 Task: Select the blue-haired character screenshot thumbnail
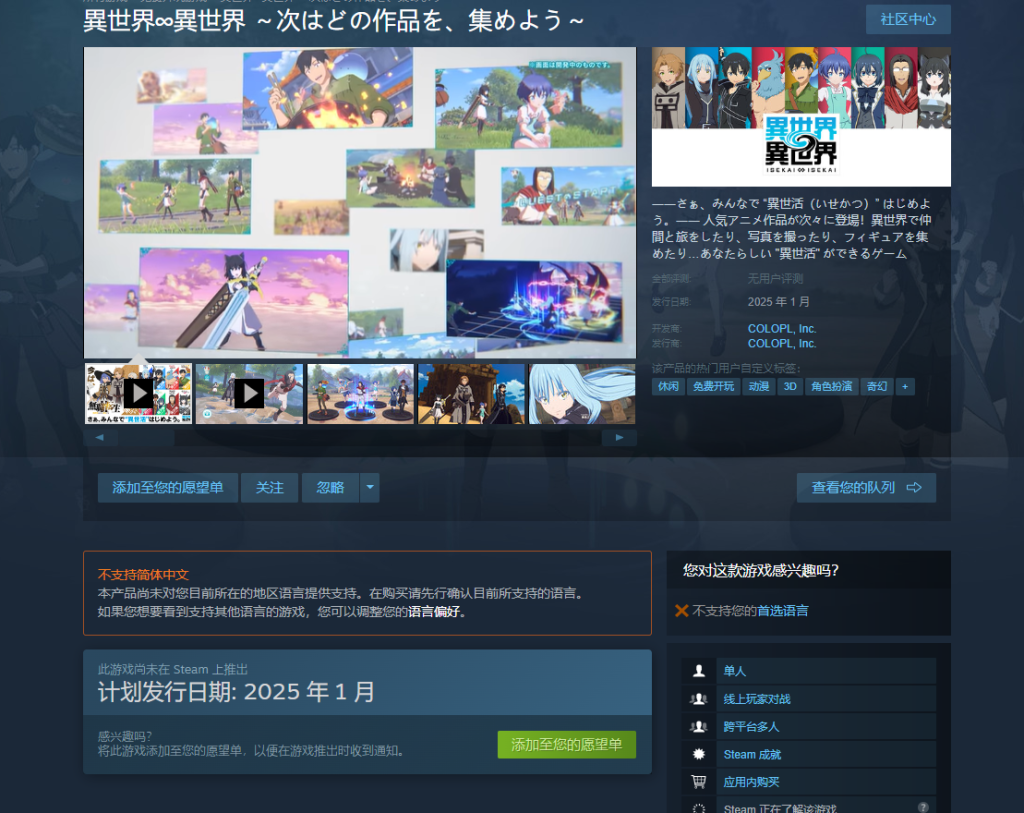coord(582,394)
